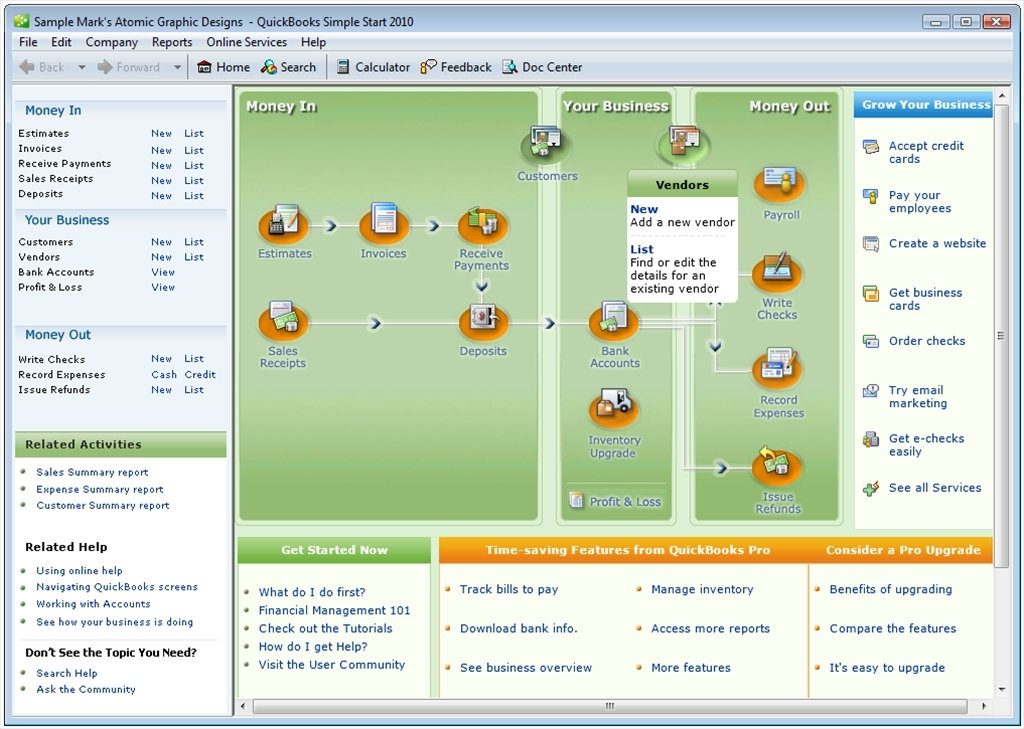Click View next to Profit & Loss
Image resolution: width=1024 pixels, height=729 pixels.
pyautogui.click(x=163, y=287)
